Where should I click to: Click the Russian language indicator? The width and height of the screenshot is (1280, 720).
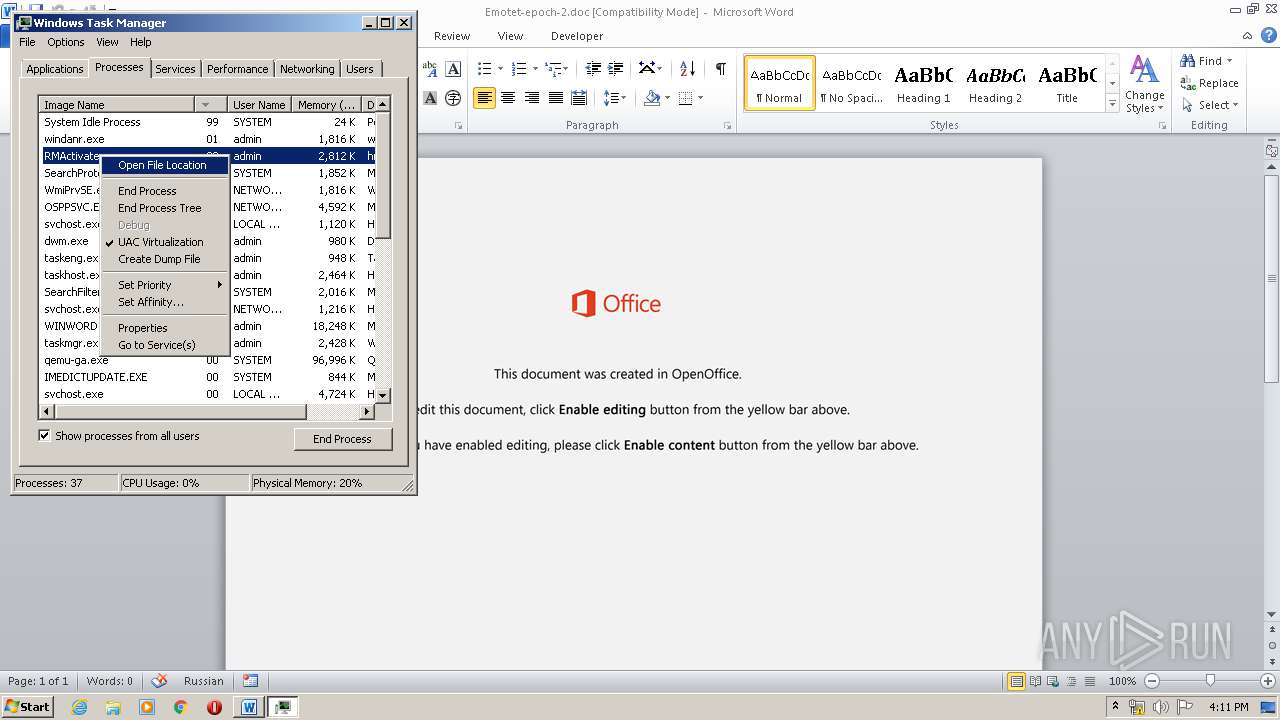tap(204, 681)
